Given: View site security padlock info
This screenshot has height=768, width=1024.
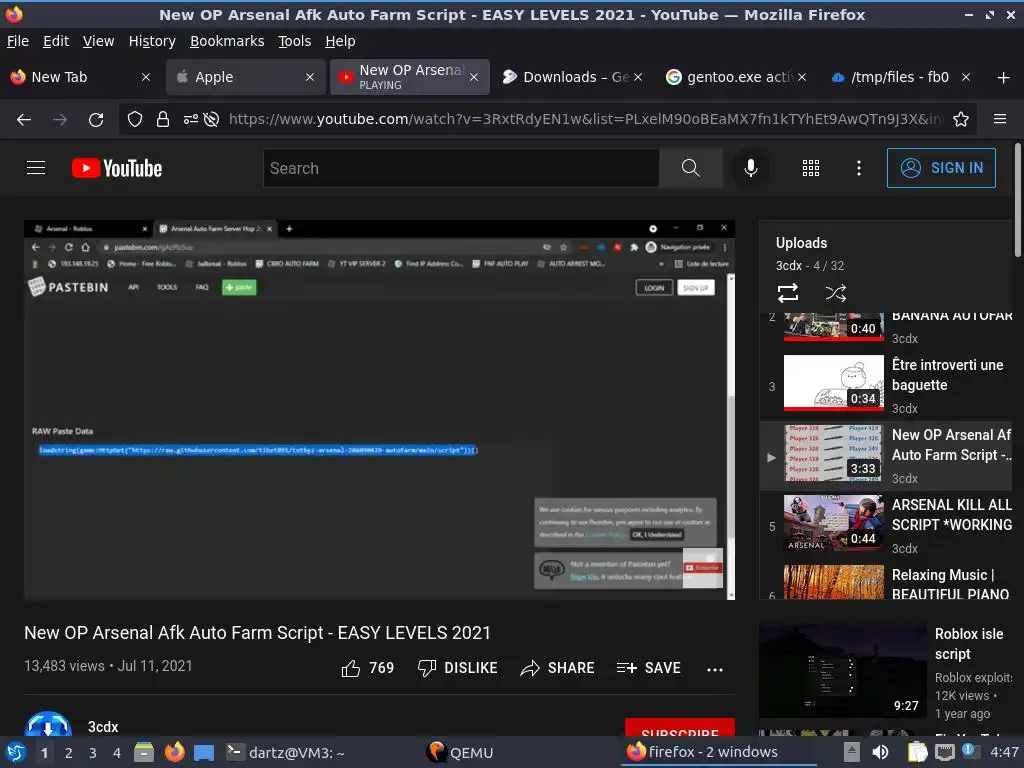Looking at the screenshot, I should tap(163, 120).
